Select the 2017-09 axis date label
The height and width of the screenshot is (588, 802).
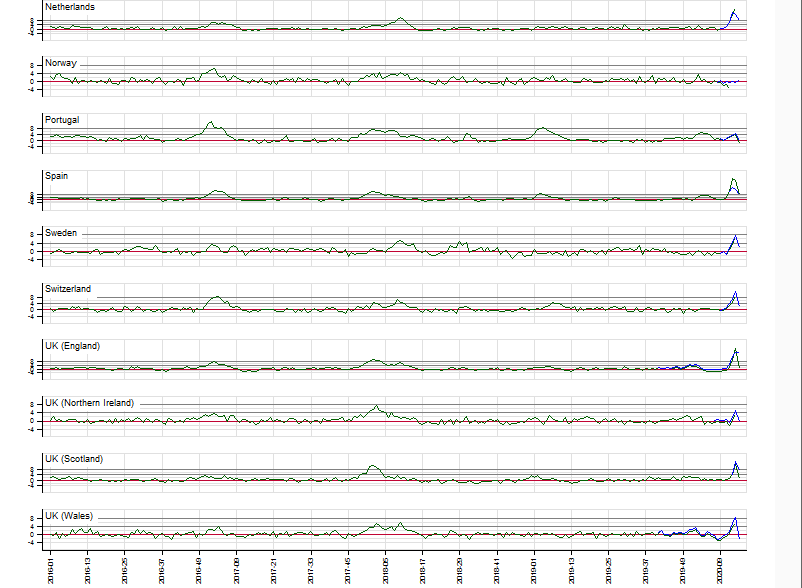(x=237, y=564)
